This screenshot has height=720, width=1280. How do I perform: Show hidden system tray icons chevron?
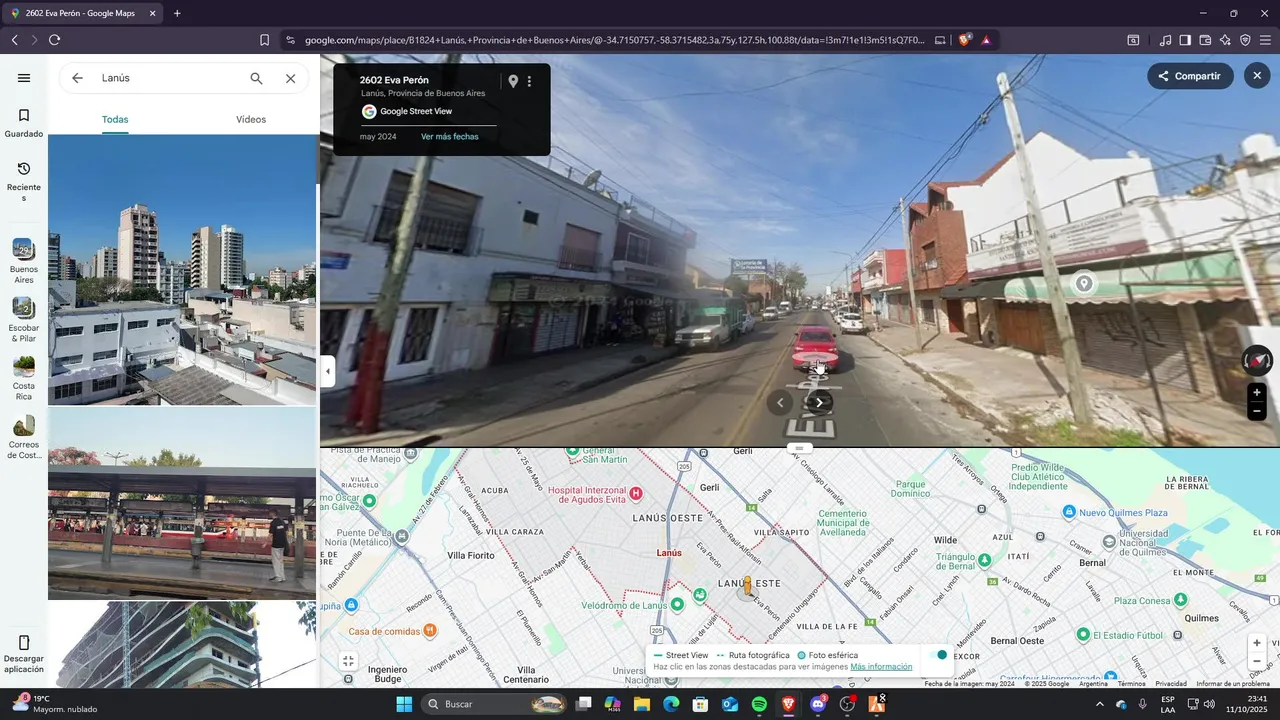(x=1100, y=704)
